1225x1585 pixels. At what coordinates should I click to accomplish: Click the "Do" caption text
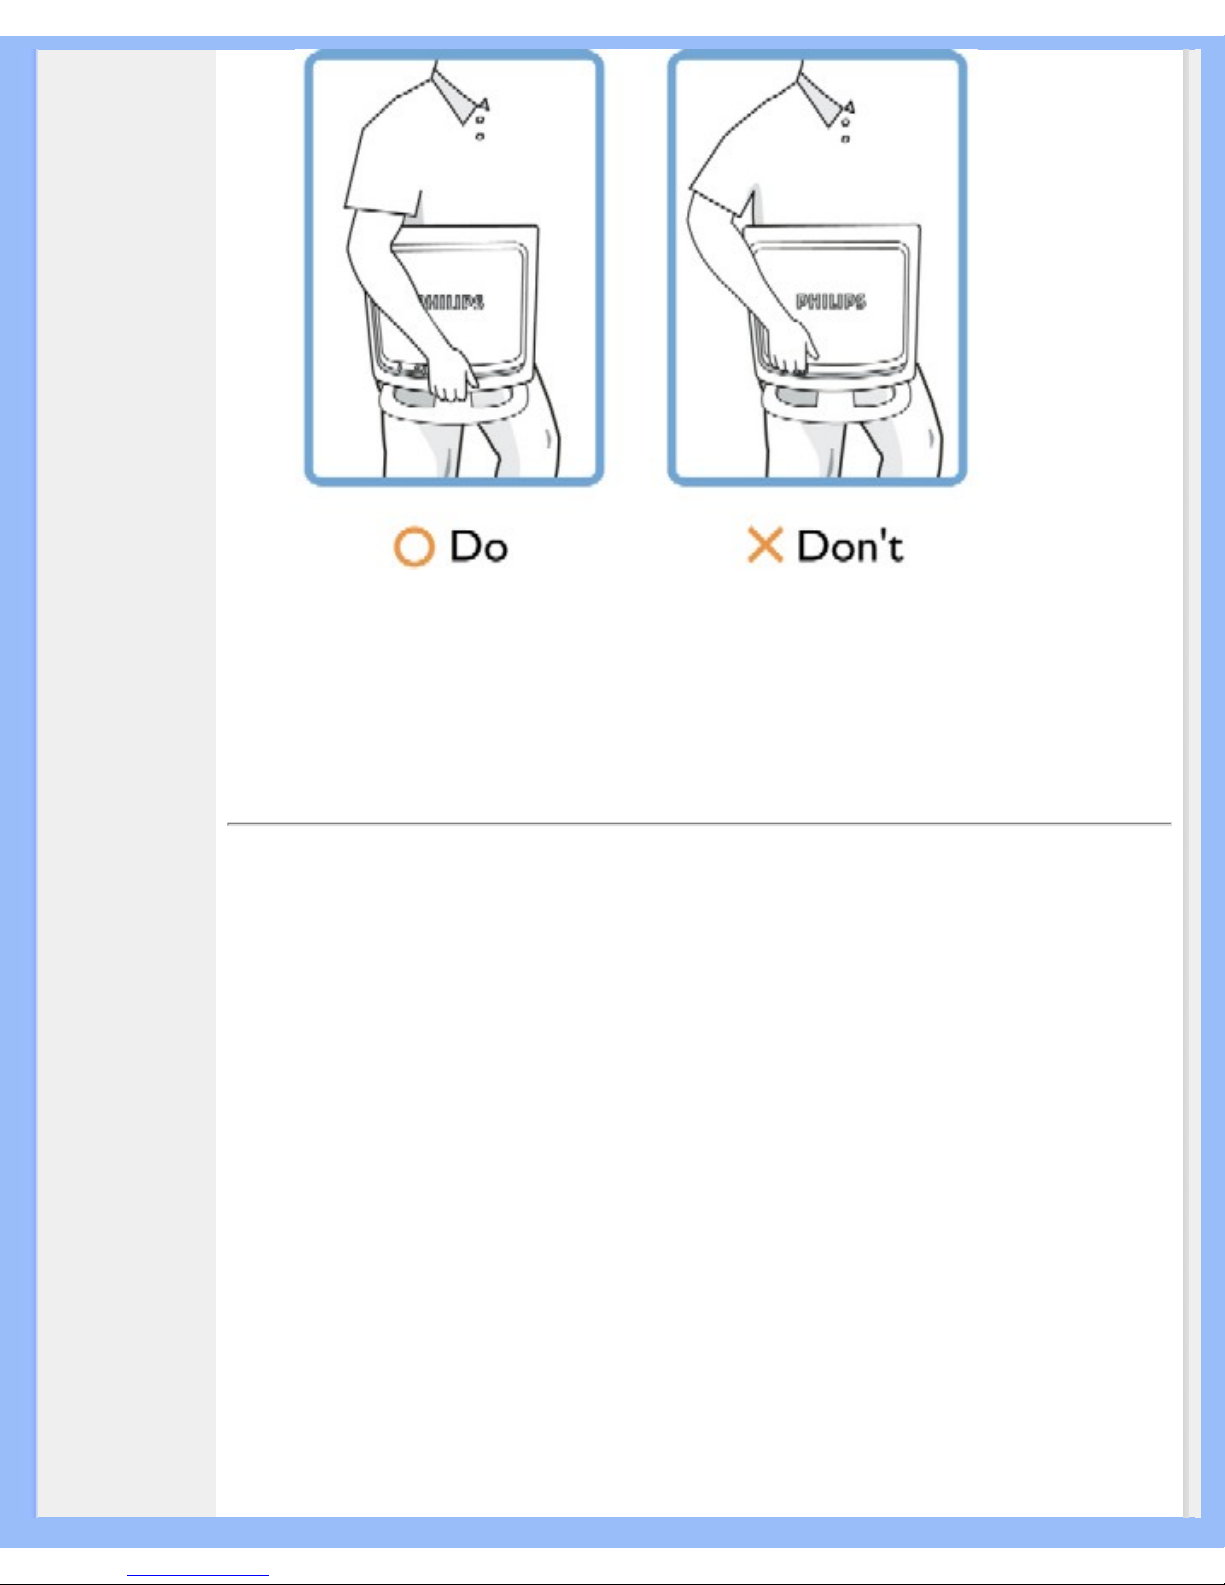(478, 547)
